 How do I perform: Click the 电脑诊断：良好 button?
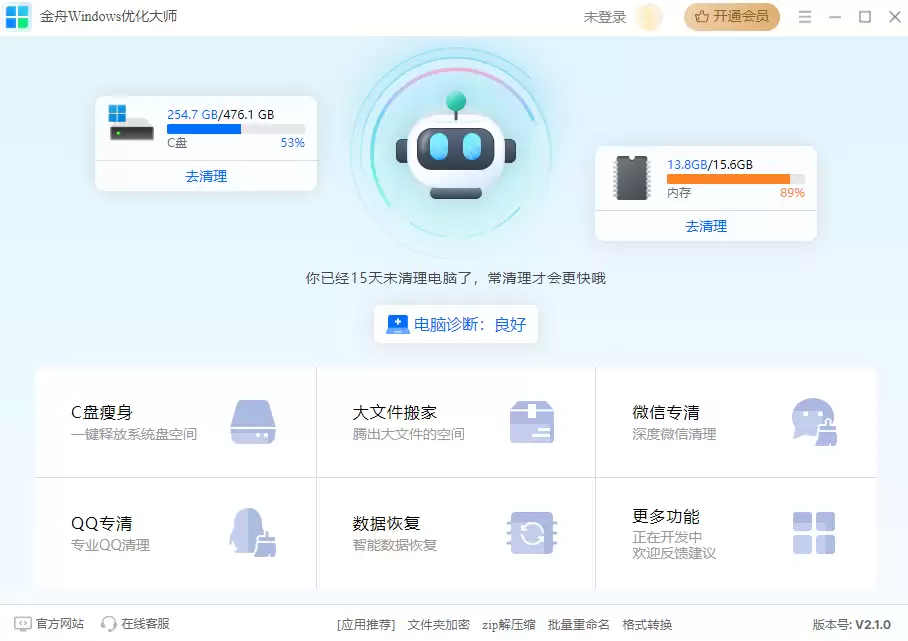tap(456, 324)
